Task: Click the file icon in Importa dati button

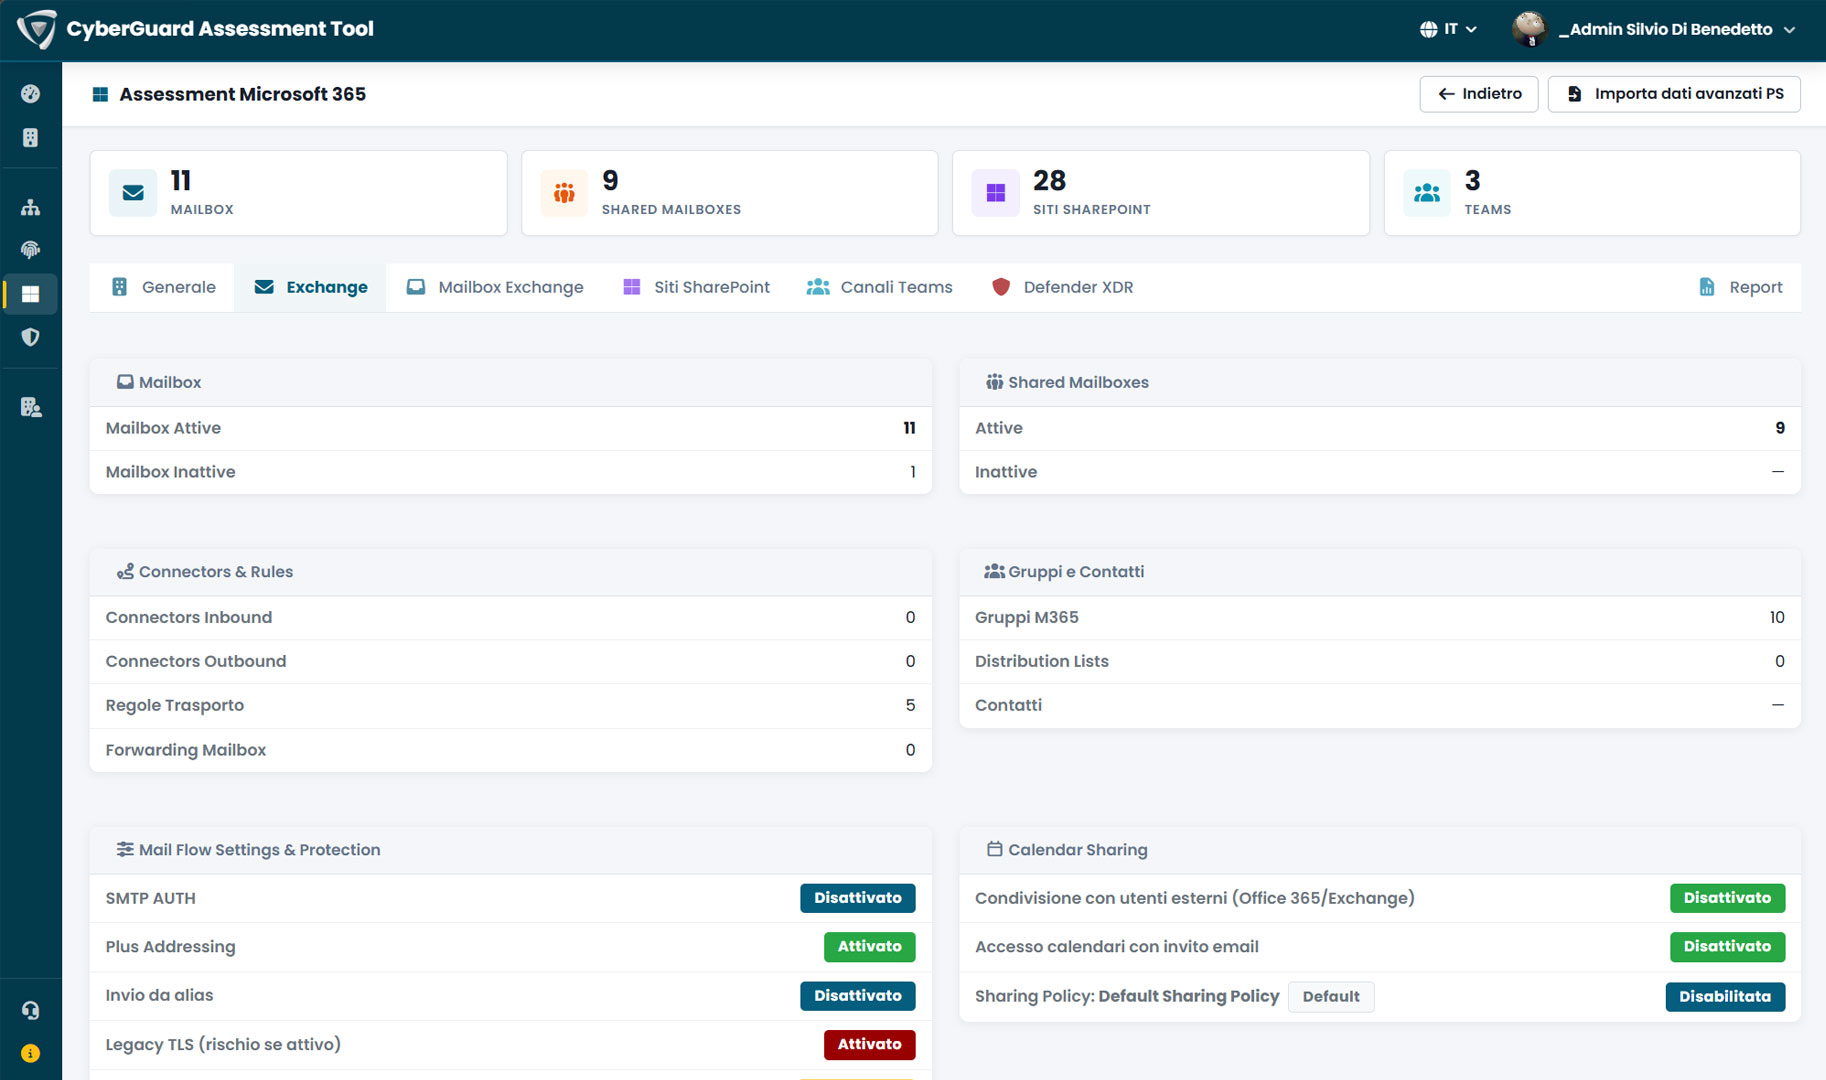Action: 1575,94
